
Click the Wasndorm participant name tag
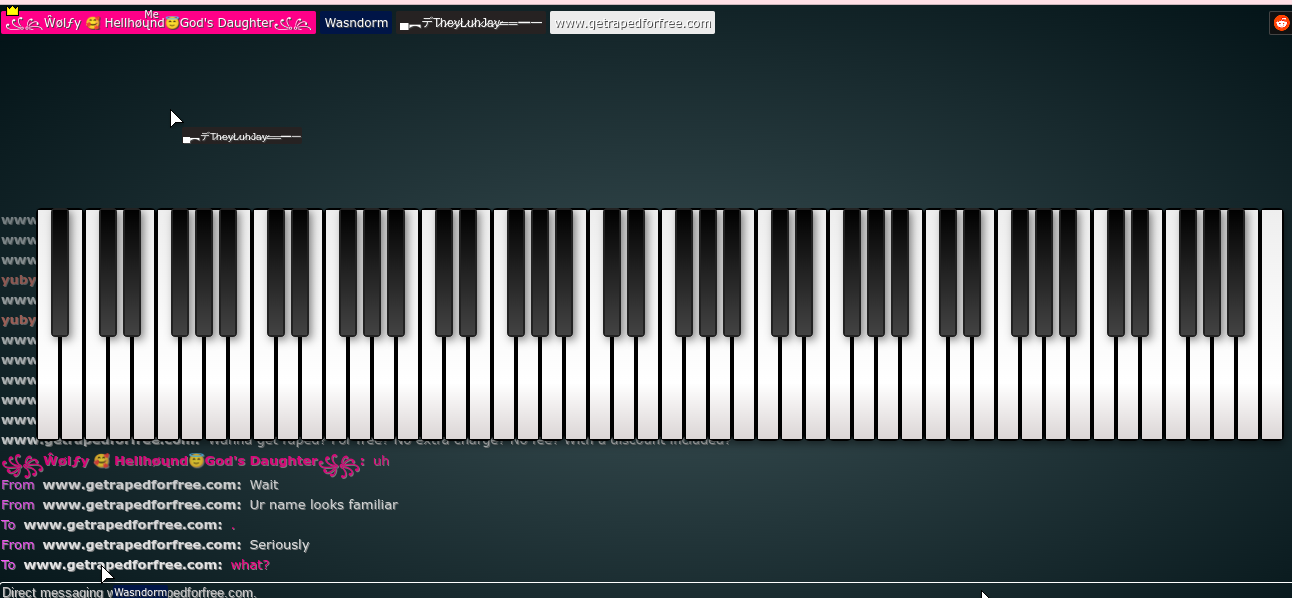356,23
